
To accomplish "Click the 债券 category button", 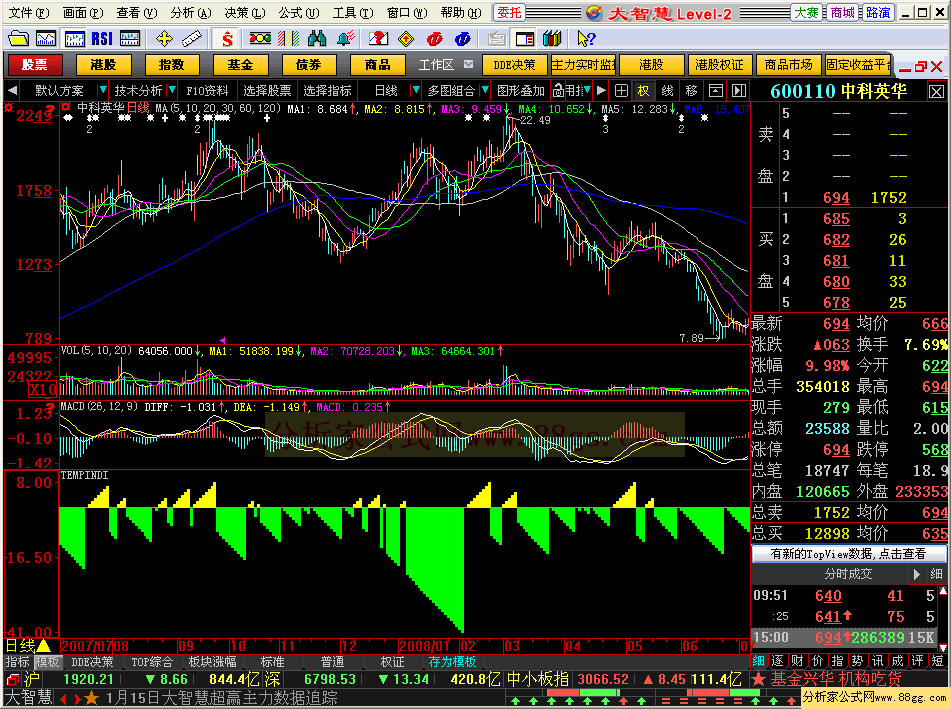I will click(309, 64).
